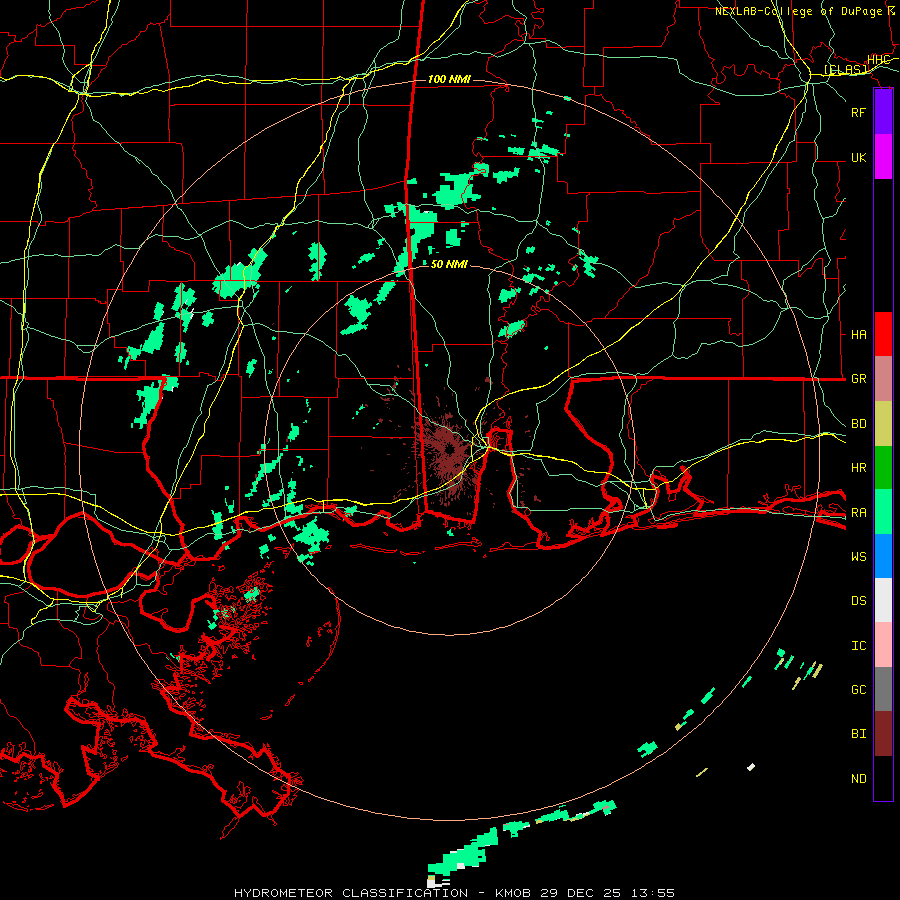Click the 'NEXLAB-College of DuPage' credit text
This screenshot has height=900, width=900.
(798, 11)
